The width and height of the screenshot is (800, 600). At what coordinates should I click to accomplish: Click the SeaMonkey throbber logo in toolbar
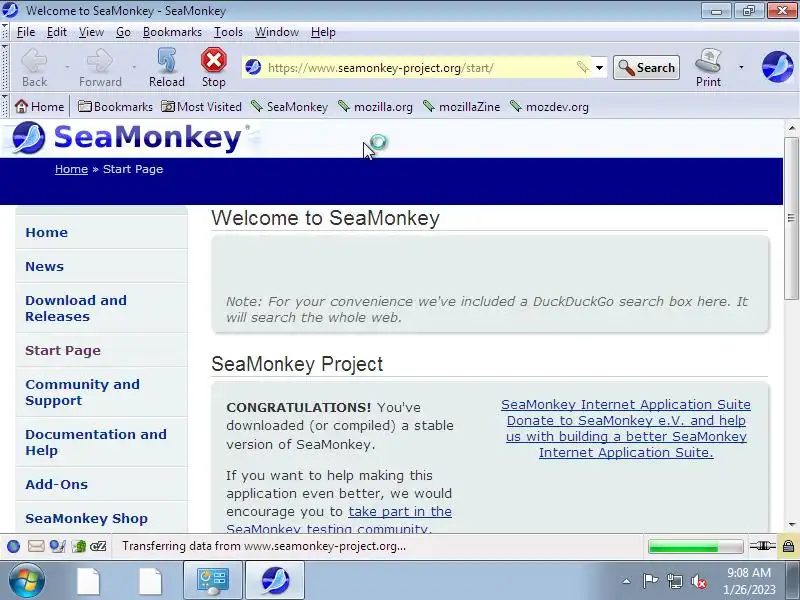(x=777, y=67)
